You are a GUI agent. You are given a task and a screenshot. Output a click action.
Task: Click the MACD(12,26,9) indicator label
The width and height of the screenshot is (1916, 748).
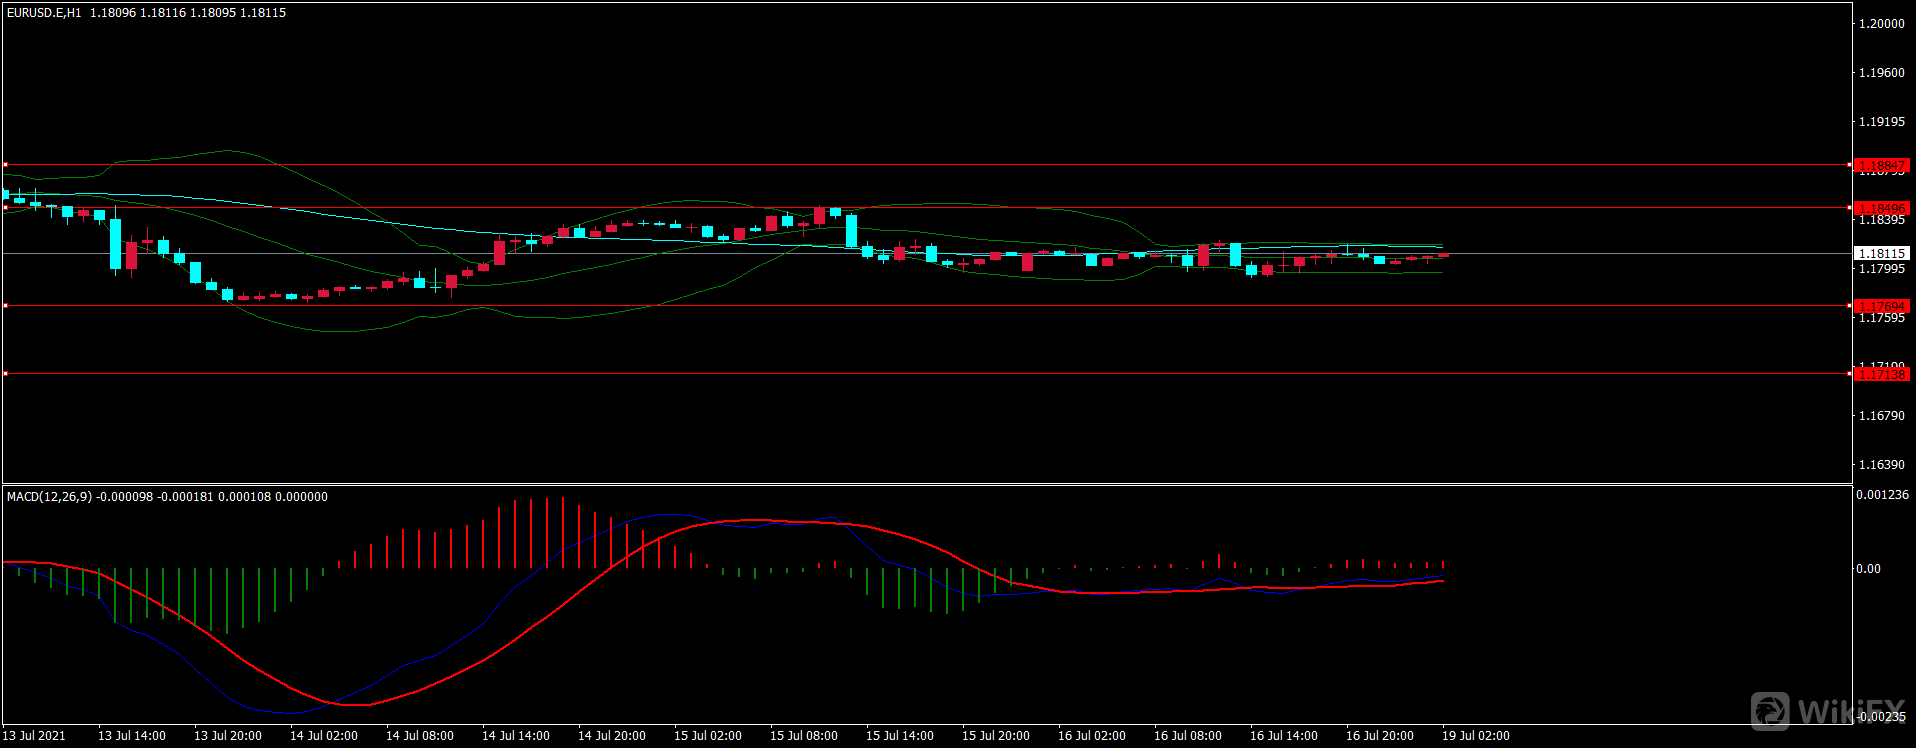[49, 497]
